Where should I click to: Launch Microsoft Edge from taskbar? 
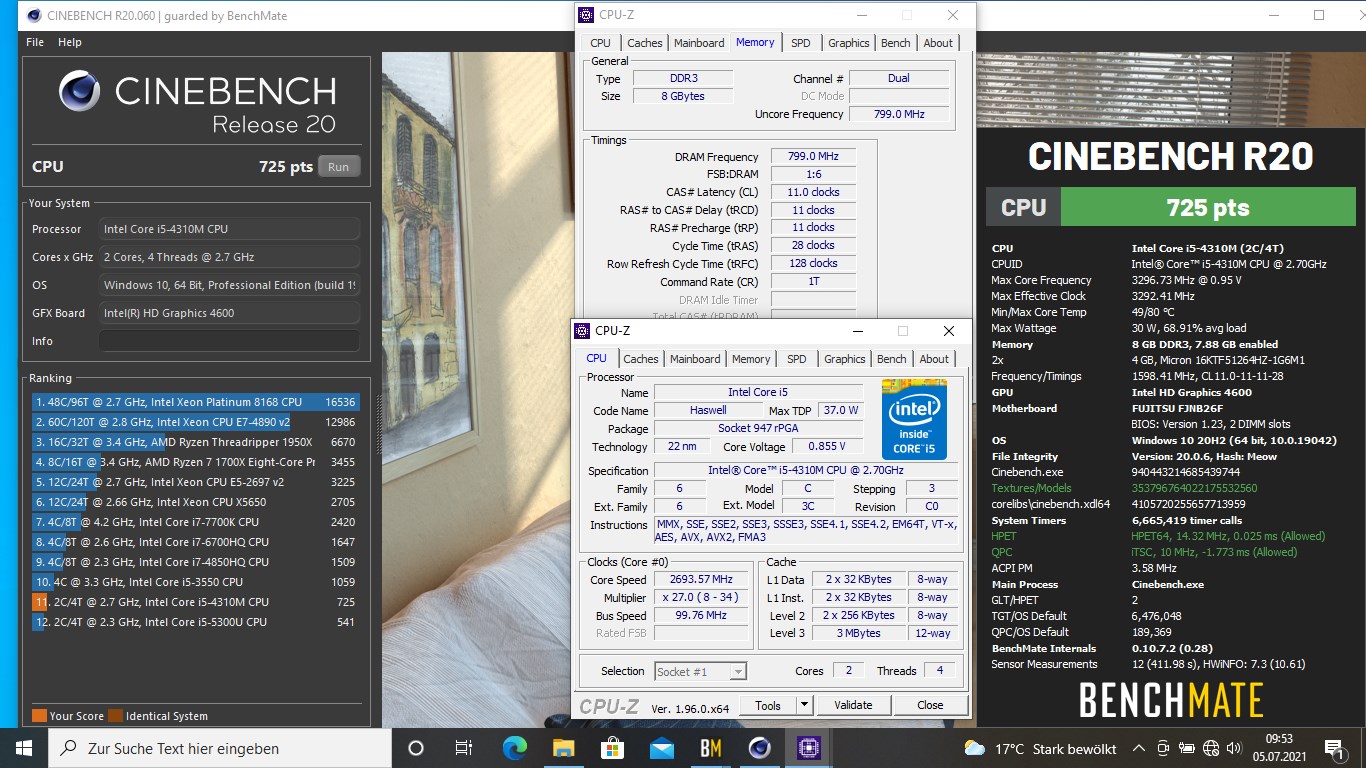(x=514, y=748)
